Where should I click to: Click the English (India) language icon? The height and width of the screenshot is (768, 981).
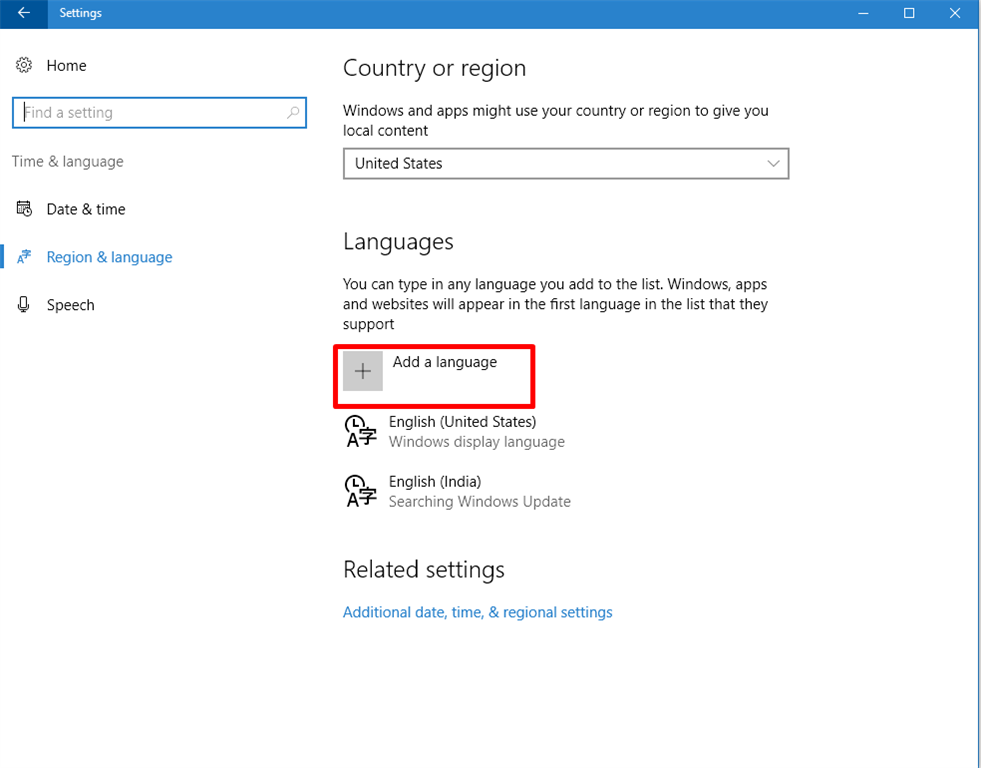[361, 491]
